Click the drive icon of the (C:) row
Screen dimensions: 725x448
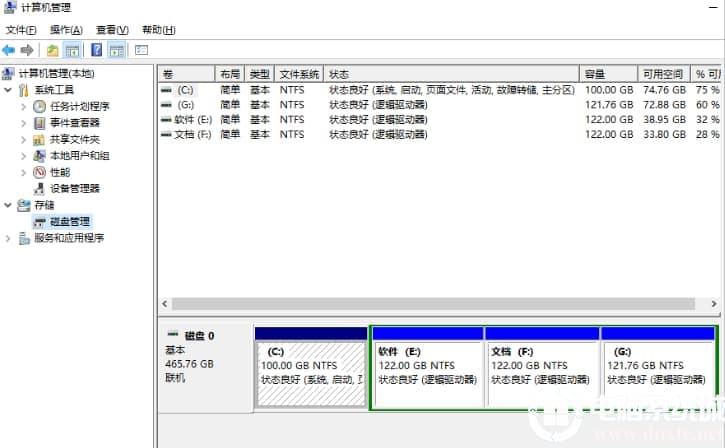(166, 90)
